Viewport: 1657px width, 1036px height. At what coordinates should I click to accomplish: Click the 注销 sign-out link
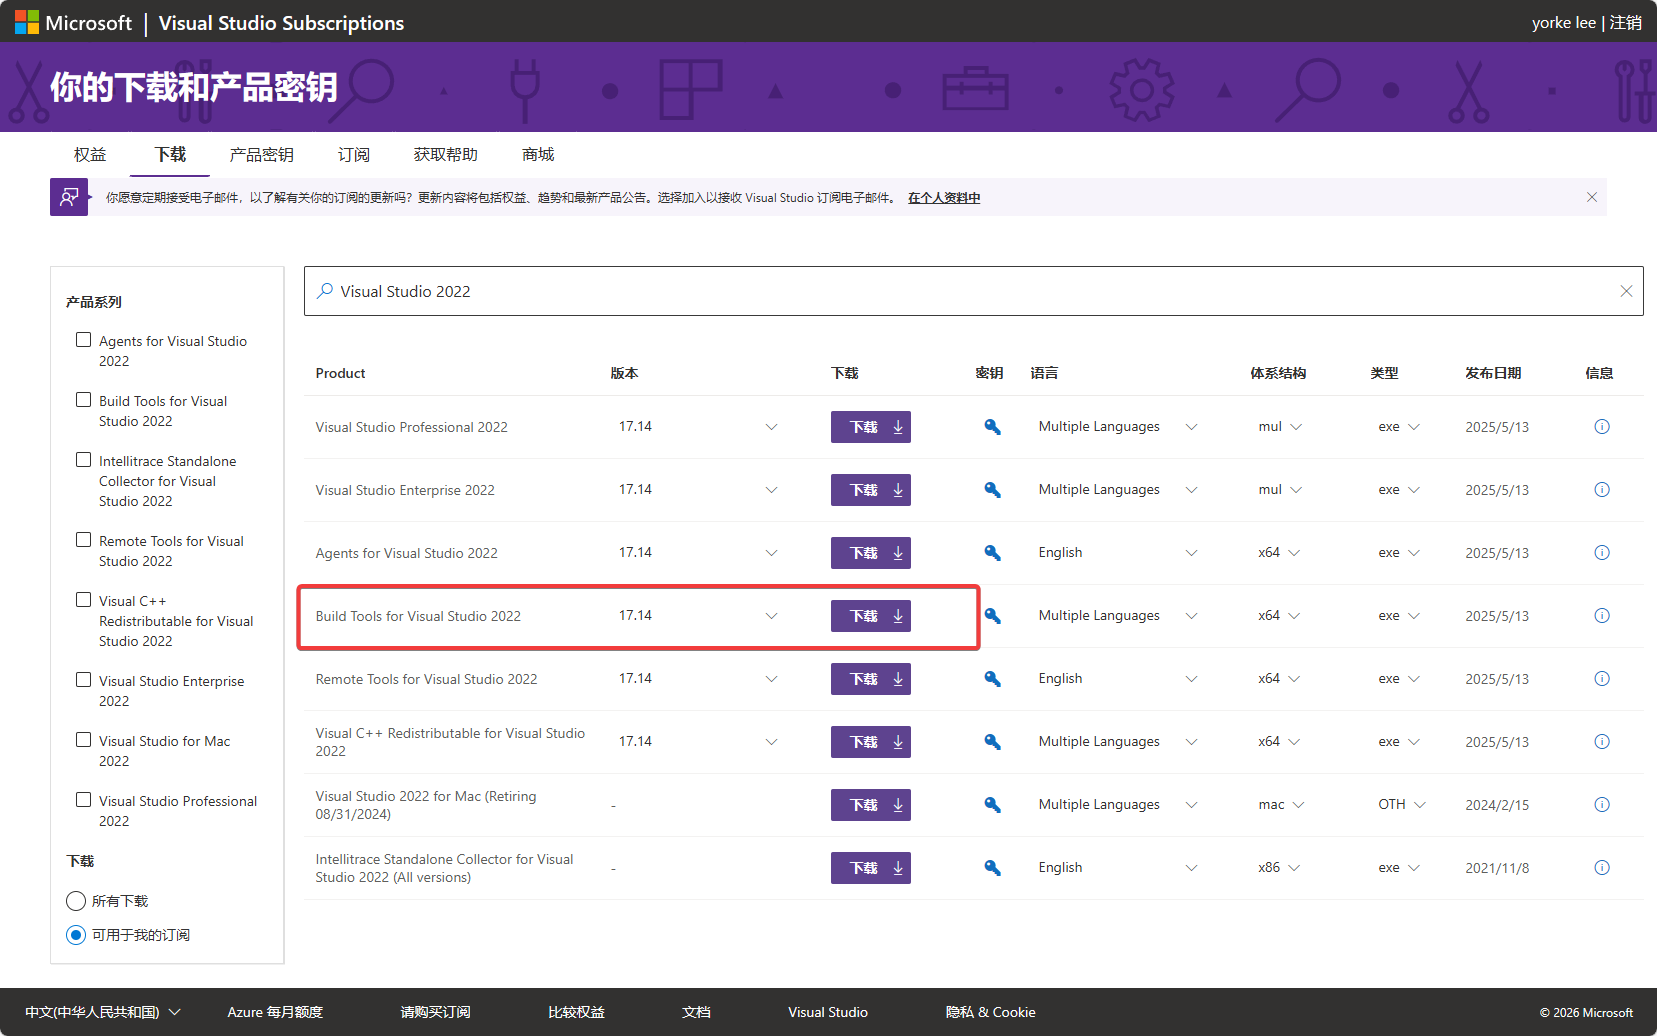click(1625, 22)
